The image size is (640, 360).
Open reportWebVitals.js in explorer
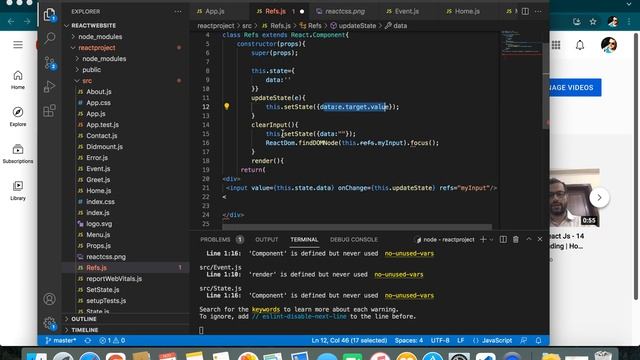pos(114,279)
